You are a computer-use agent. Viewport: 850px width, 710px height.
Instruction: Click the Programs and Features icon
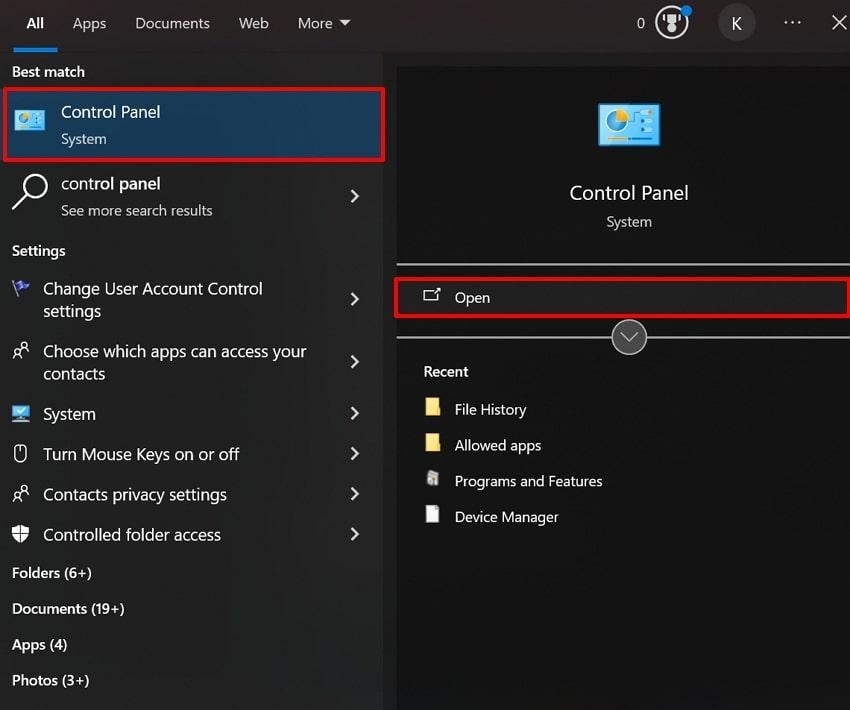click(x=433, y=480)
